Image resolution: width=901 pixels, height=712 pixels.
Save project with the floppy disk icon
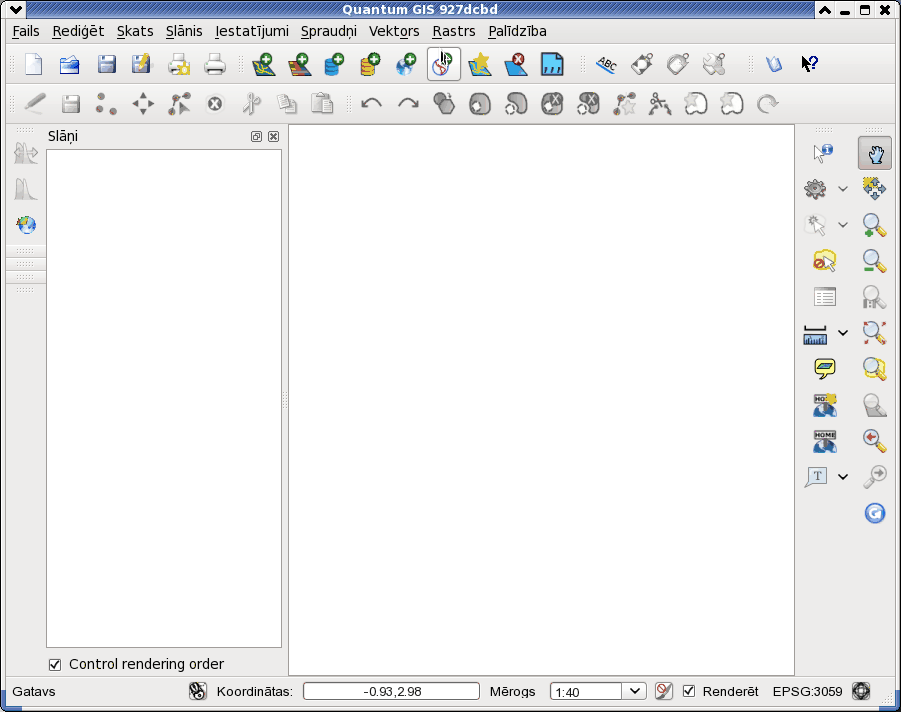(x=107, y=64)
